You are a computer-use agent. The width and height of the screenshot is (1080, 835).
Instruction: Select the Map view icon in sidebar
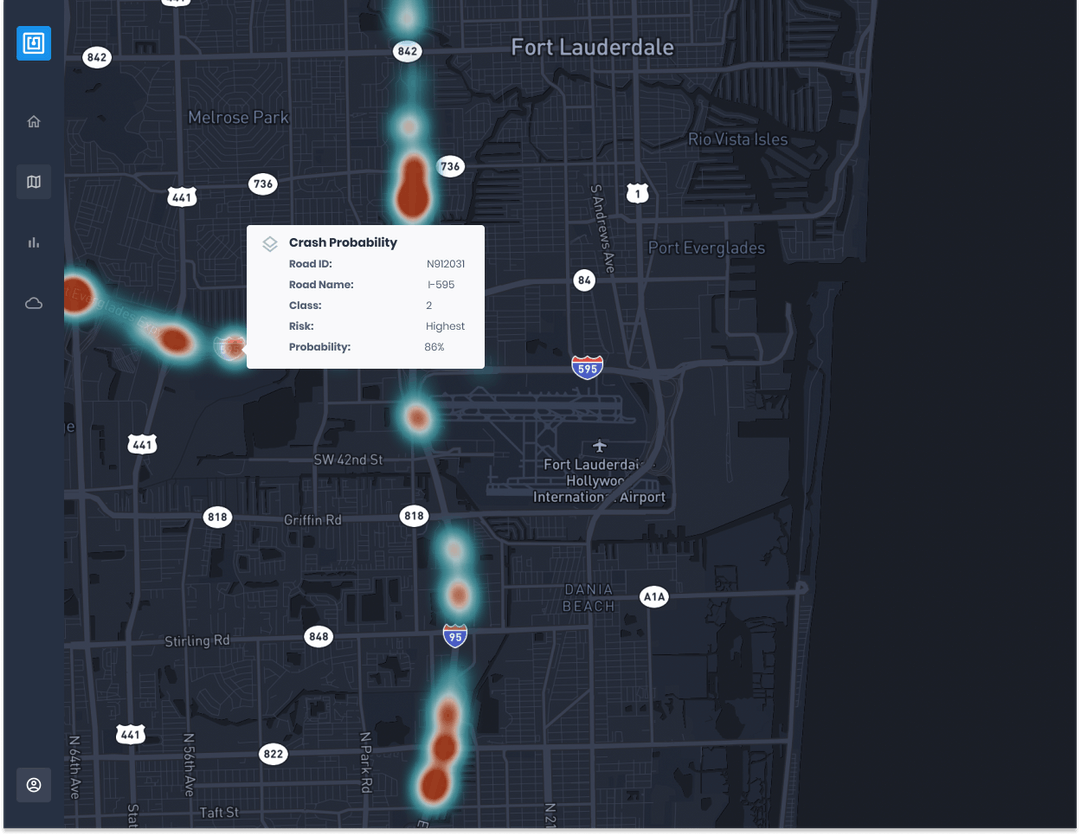(33, 181)
